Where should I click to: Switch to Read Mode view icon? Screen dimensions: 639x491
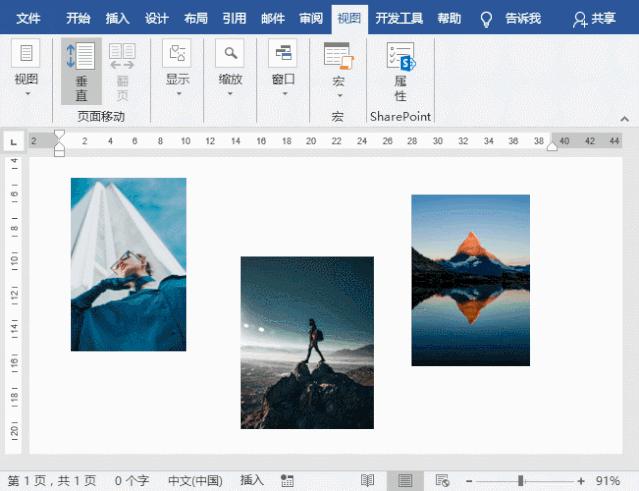[367, 481]
